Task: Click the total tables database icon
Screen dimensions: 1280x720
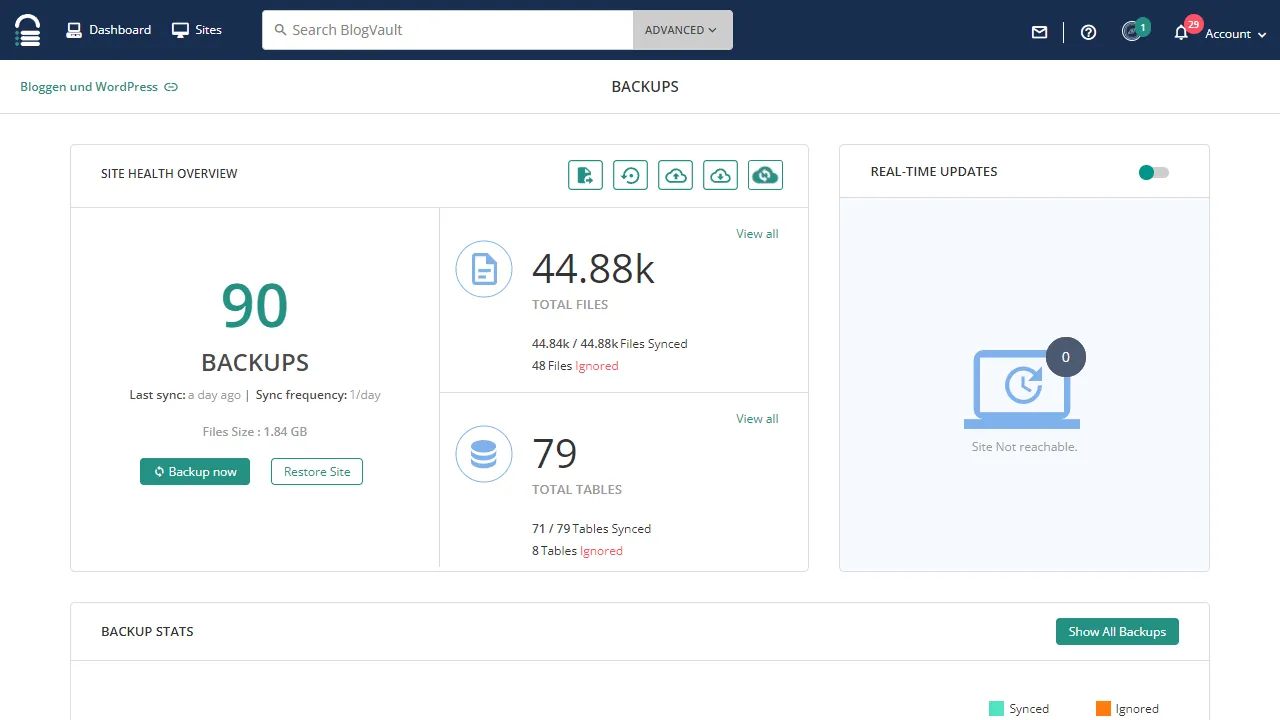Action: tap(484, 454)
